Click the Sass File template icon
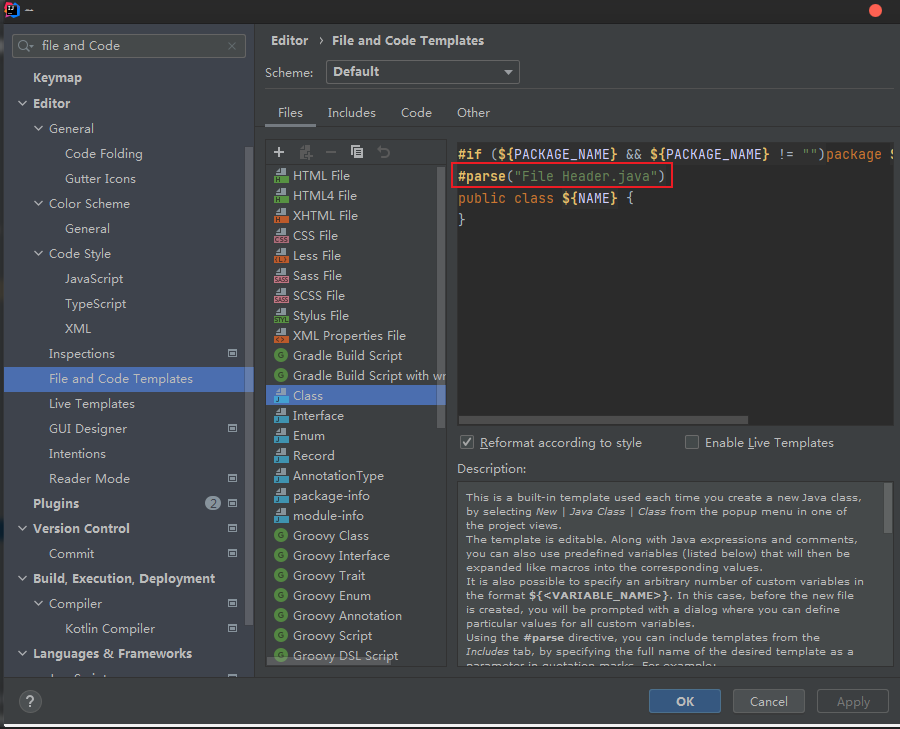Screen dimensions: 900x729 click(281, 276)
